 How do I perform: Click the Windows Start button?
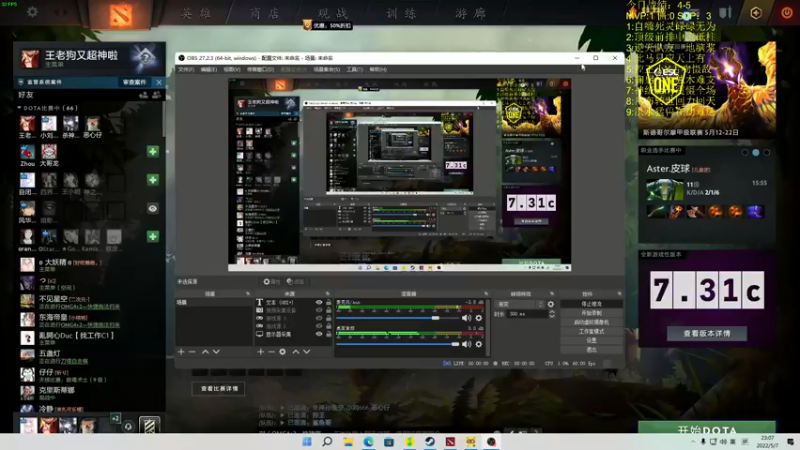coord(307,441)
